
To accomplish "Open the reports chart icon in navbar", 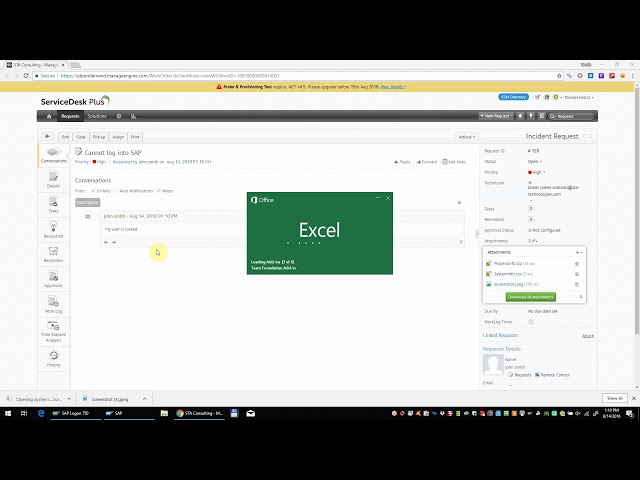I will (133, 116).
